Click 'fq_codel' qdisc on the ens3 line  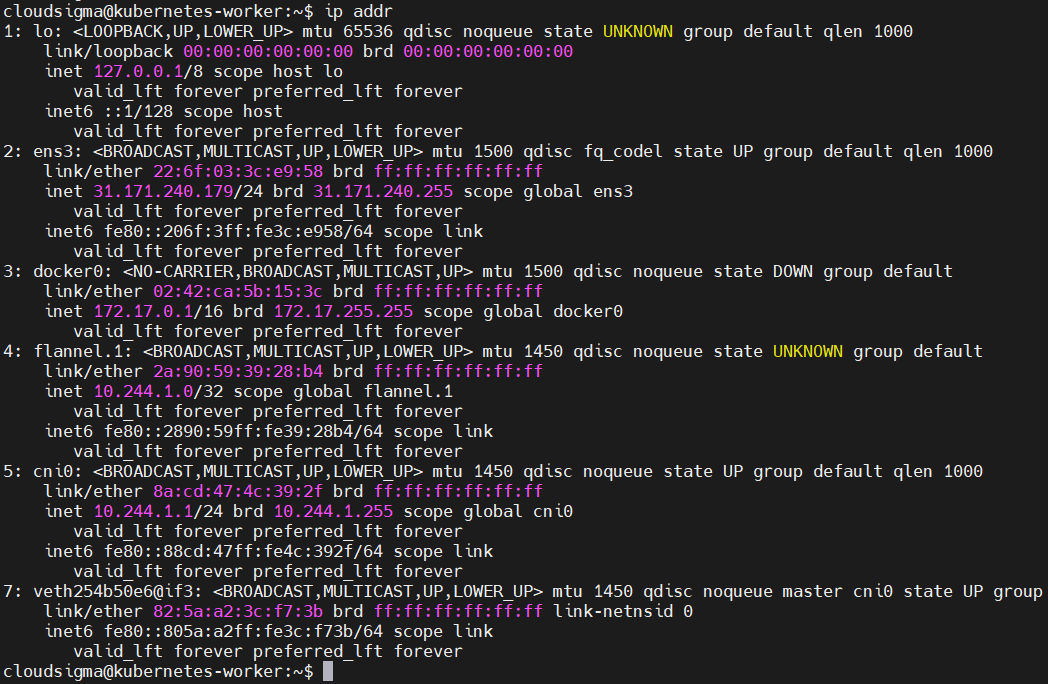point(623,152)
